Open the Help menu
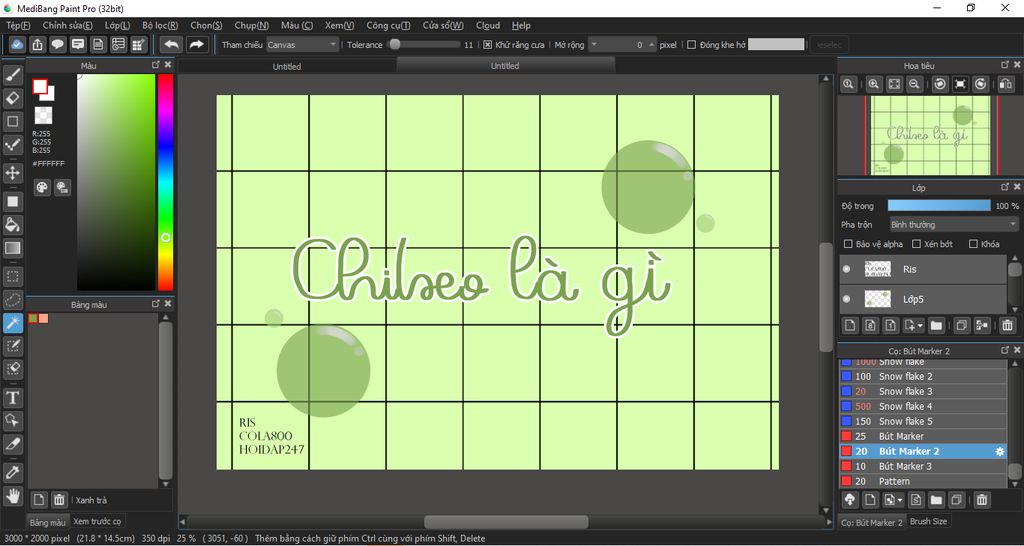This screenshot has width=1024, height=546. click(x=521, y=25)
